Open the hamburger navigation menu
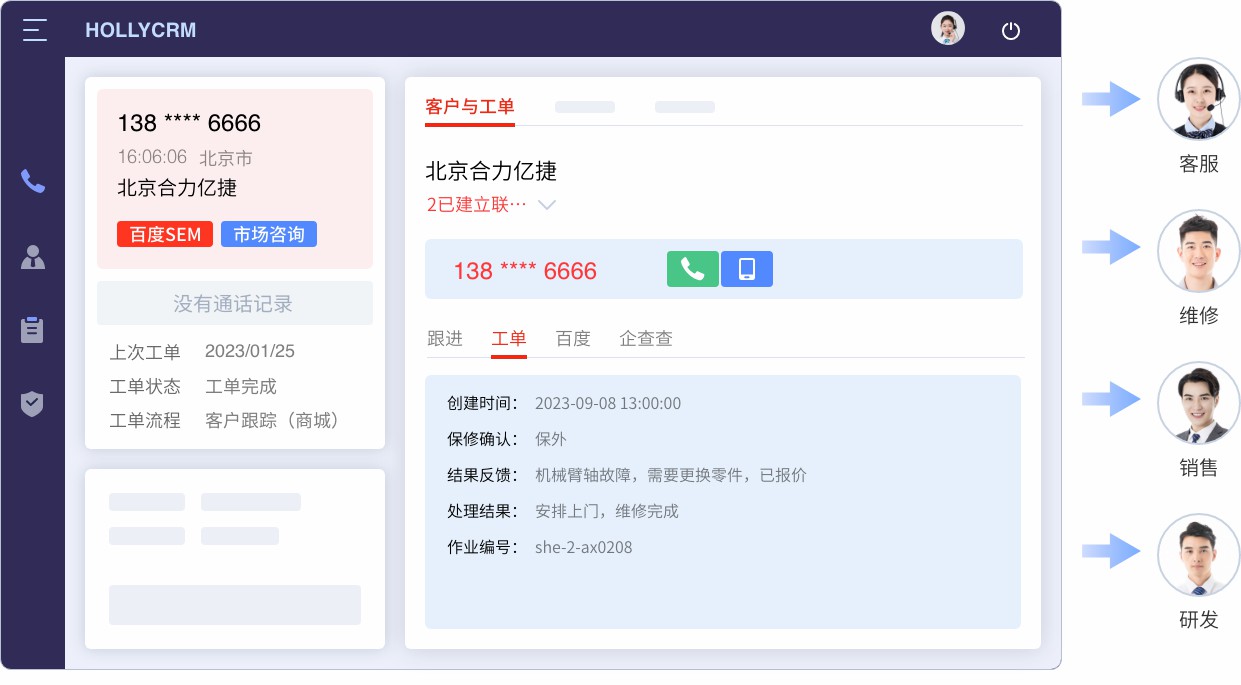 click(33, 29)
